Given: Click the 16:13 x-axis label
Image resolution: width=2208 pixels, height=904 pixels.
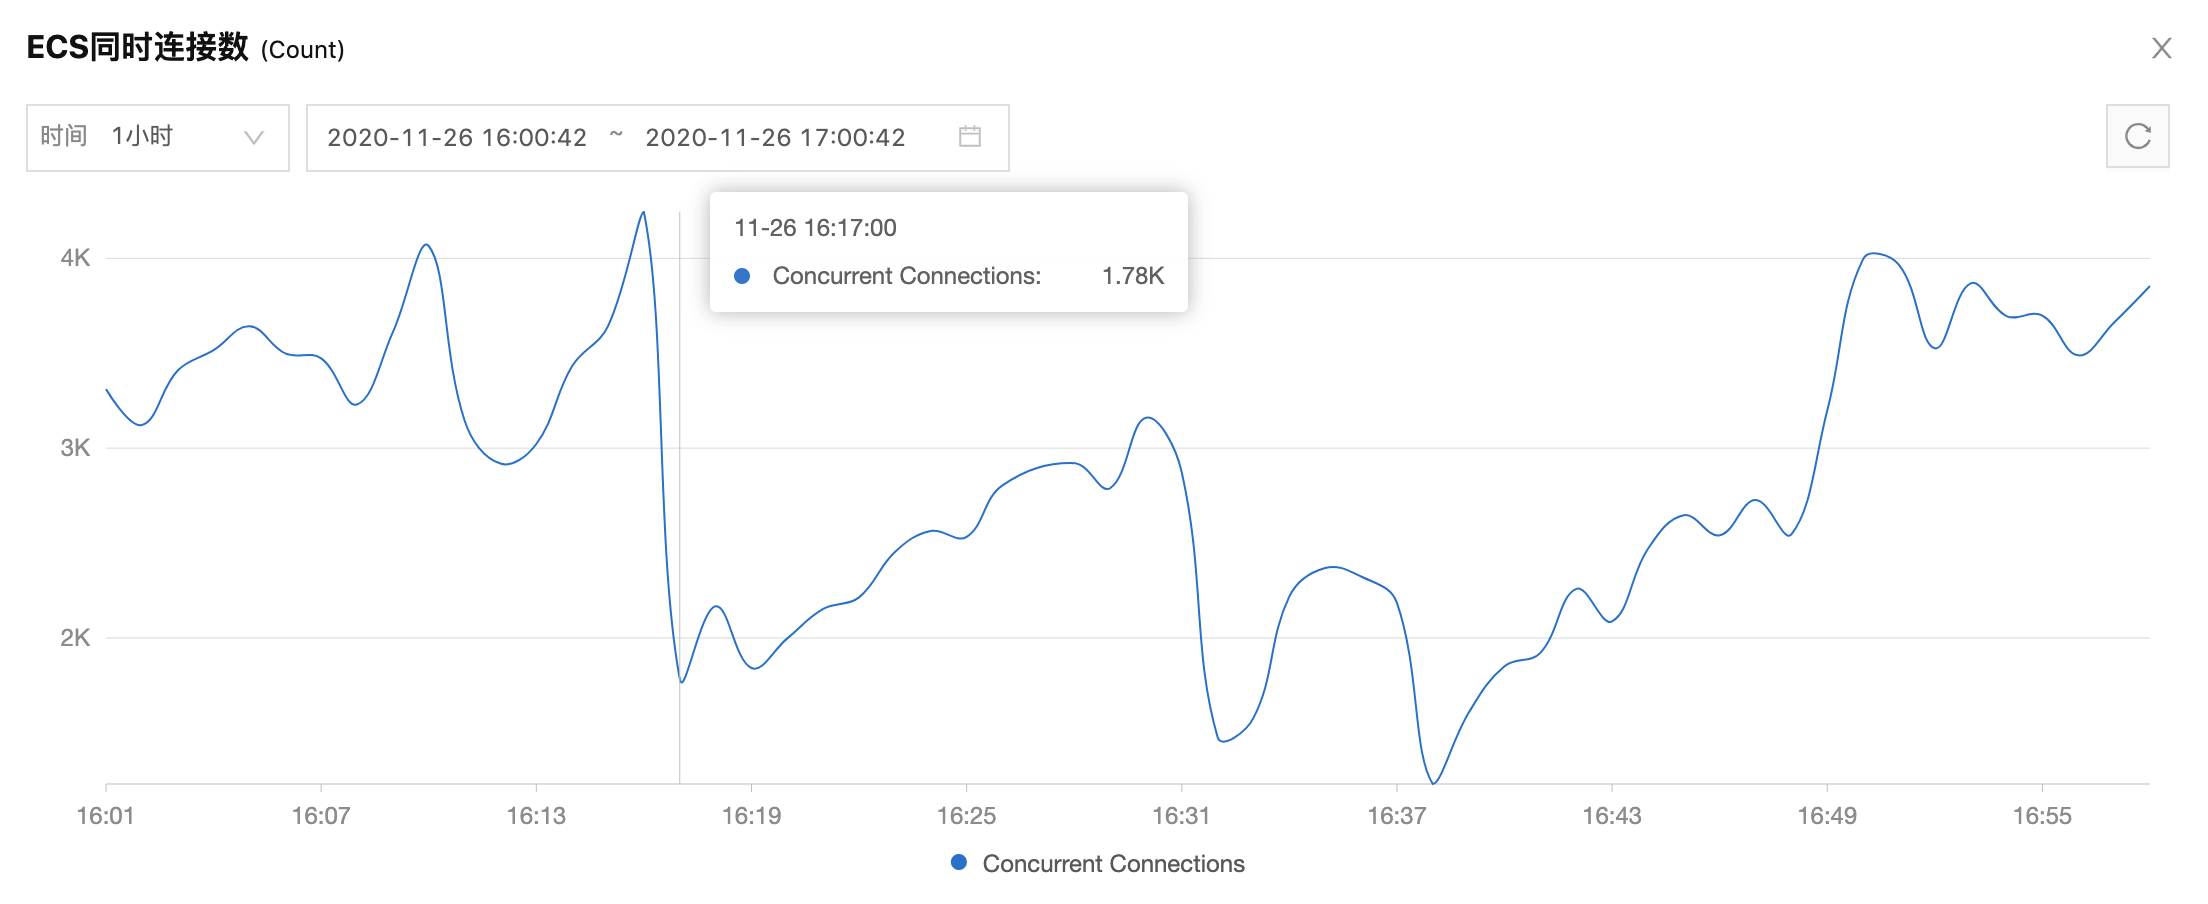Looking at the screenshot, I should coord(536,816).
